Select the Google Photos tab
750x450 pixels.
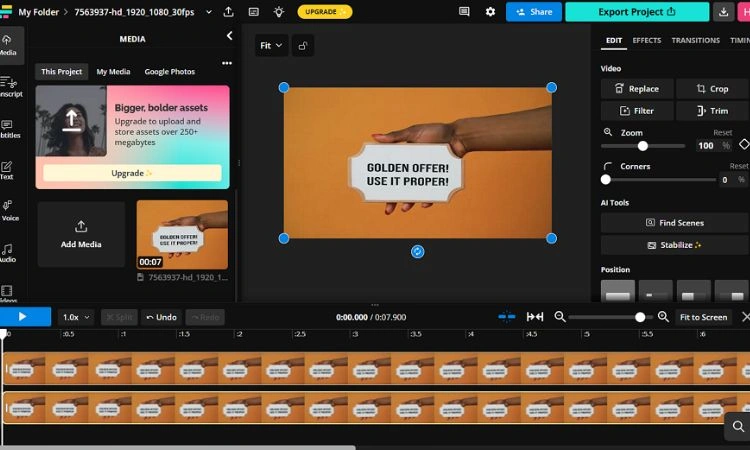click(x=170, y=72)
